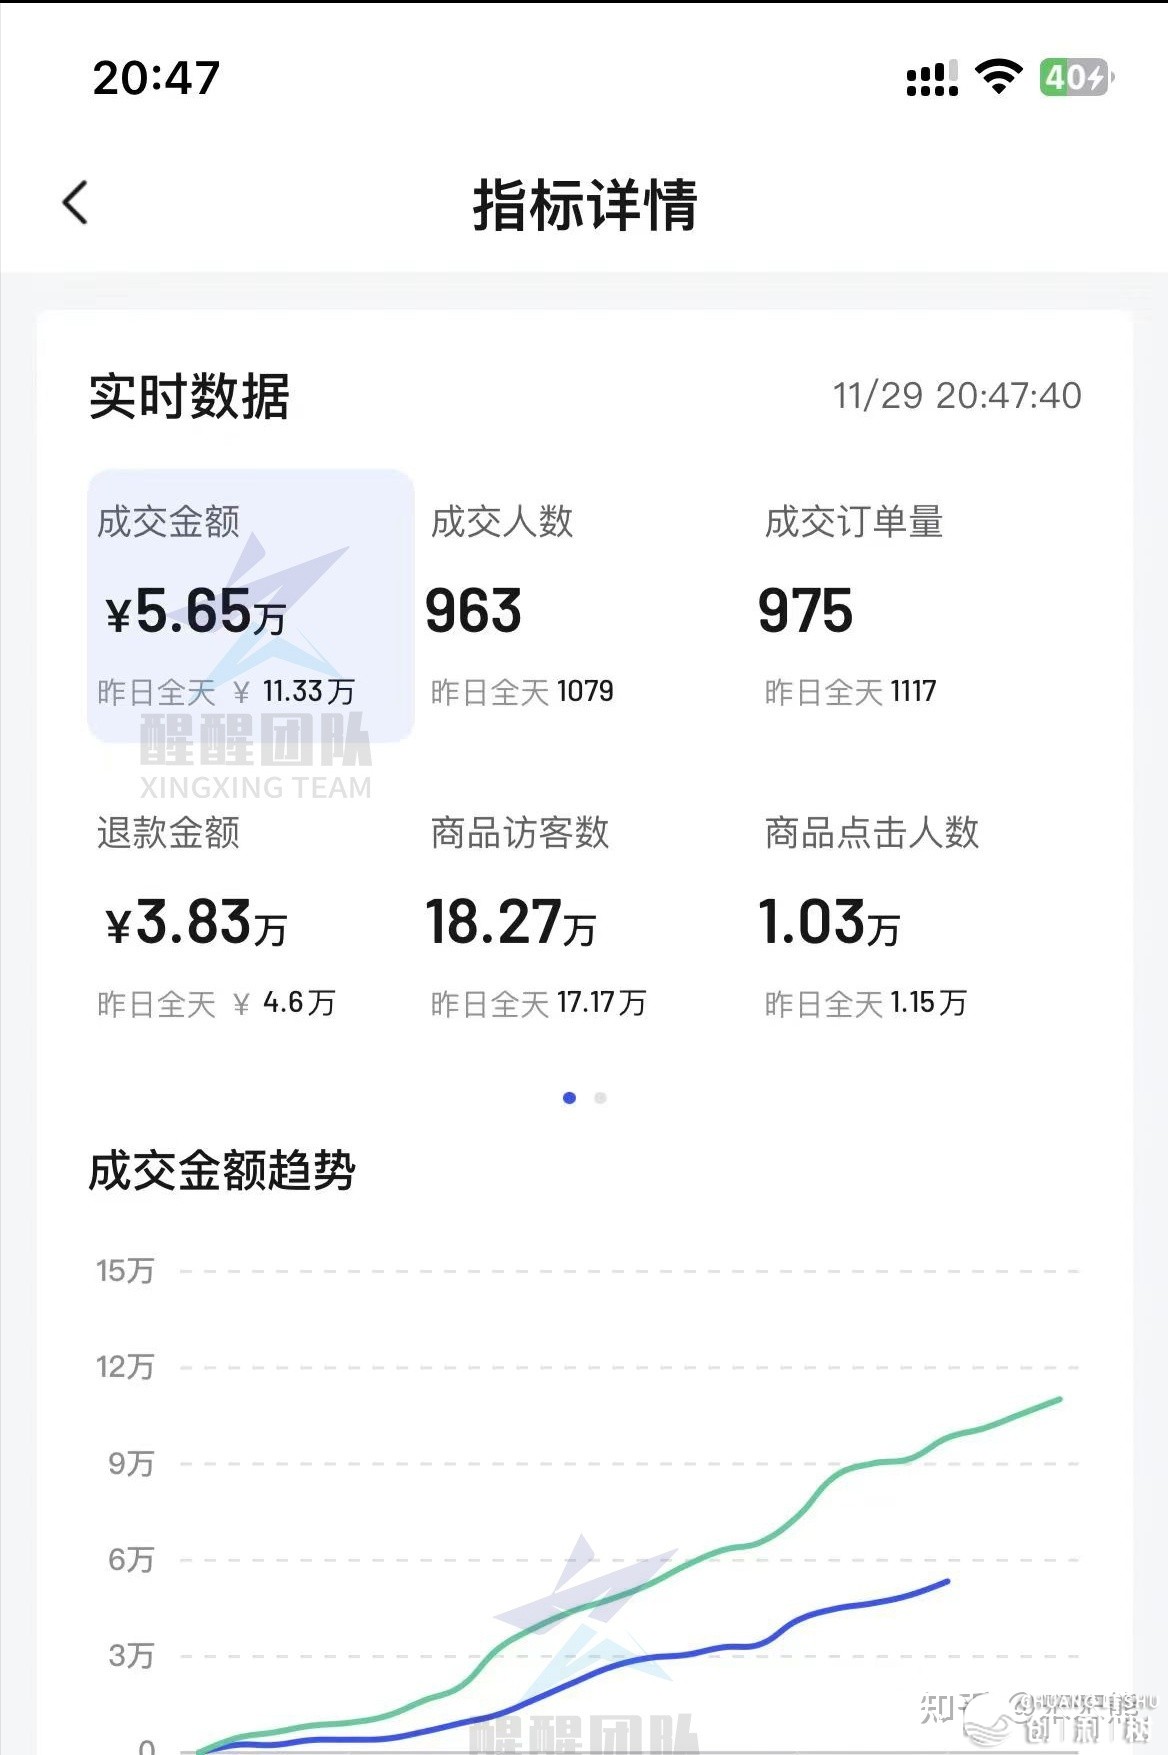Tap the battery charging indicator

1076,77
